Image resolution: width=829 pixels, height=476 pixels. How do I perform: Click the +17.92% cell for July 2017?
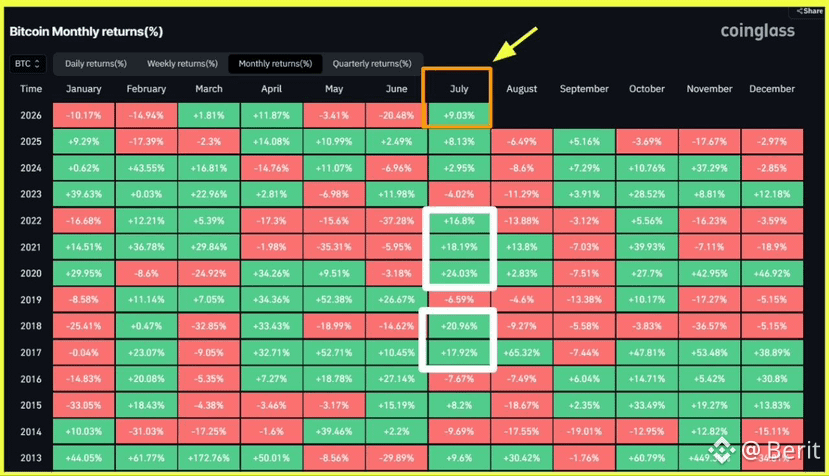pyautogui.click(x=459, y=353)
